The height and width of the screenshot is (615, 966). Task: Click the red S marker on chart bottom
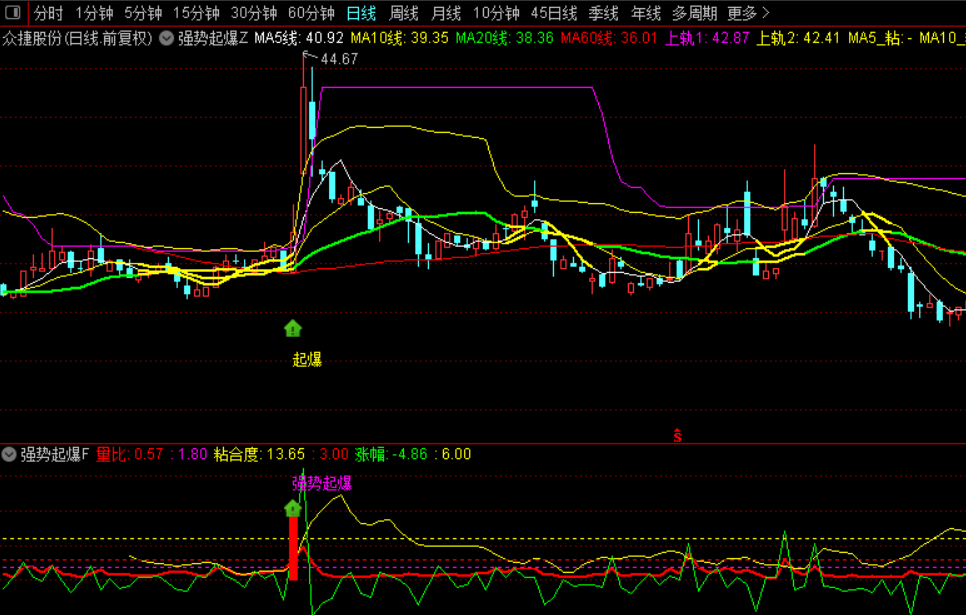tap(678, 436)
